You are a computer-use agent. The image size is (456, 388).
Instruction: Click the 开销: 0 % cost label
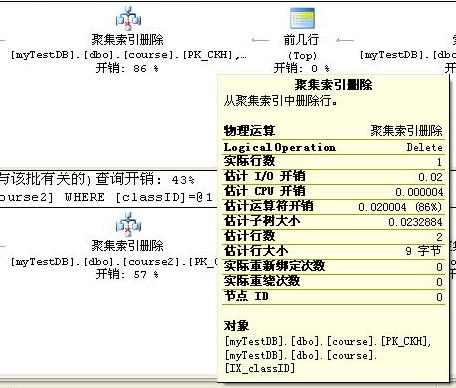[x=302, y=68]
